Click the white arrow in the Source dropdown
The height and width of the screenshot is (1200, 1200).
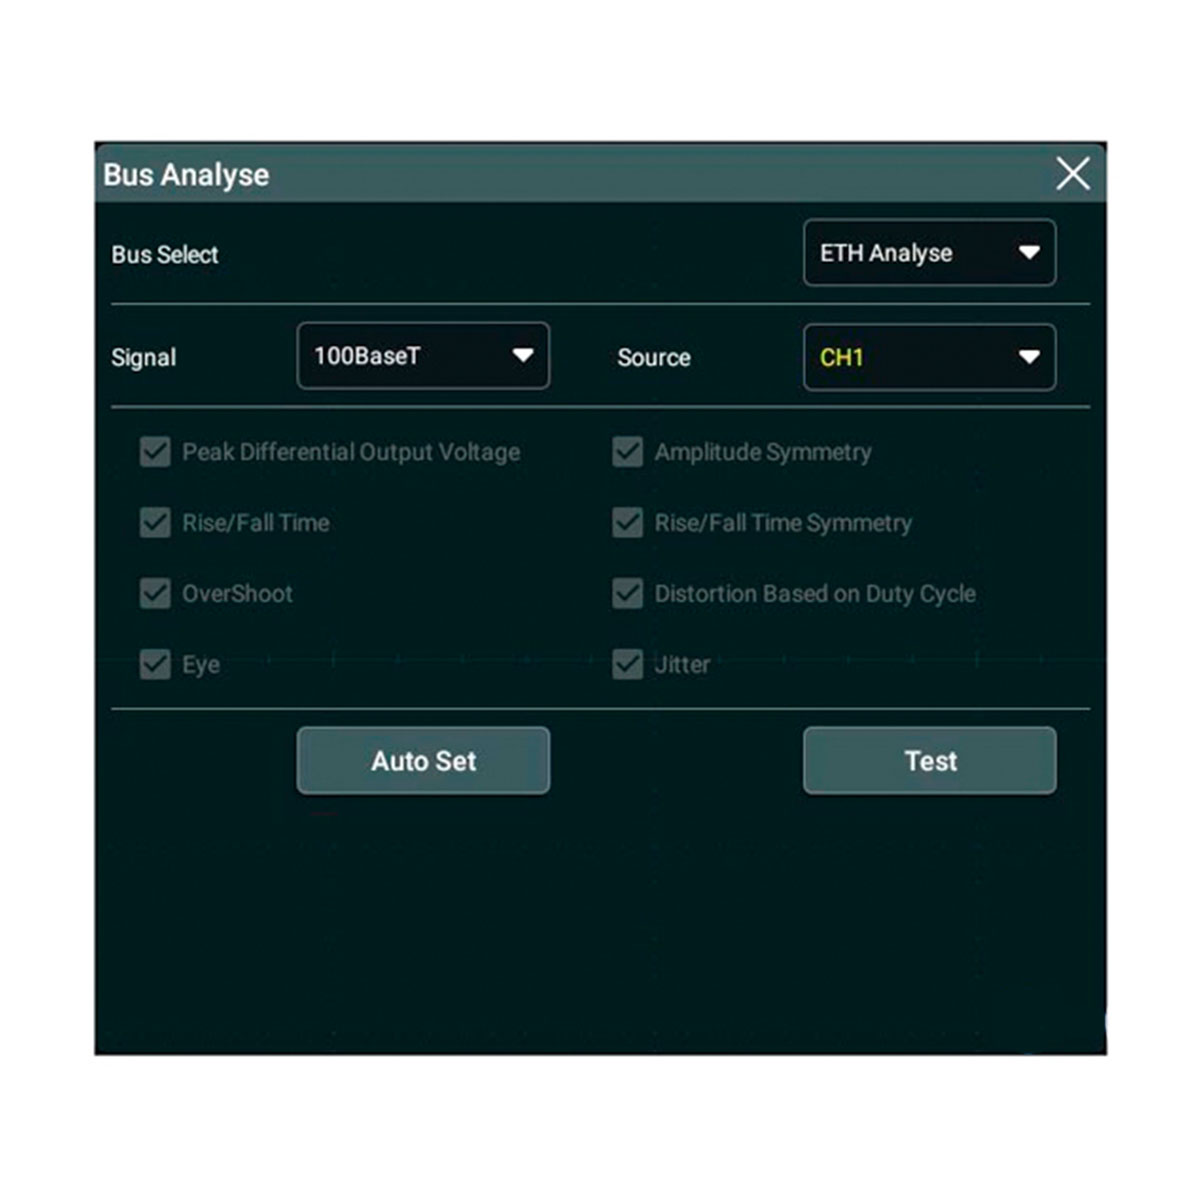(1029, 357)
